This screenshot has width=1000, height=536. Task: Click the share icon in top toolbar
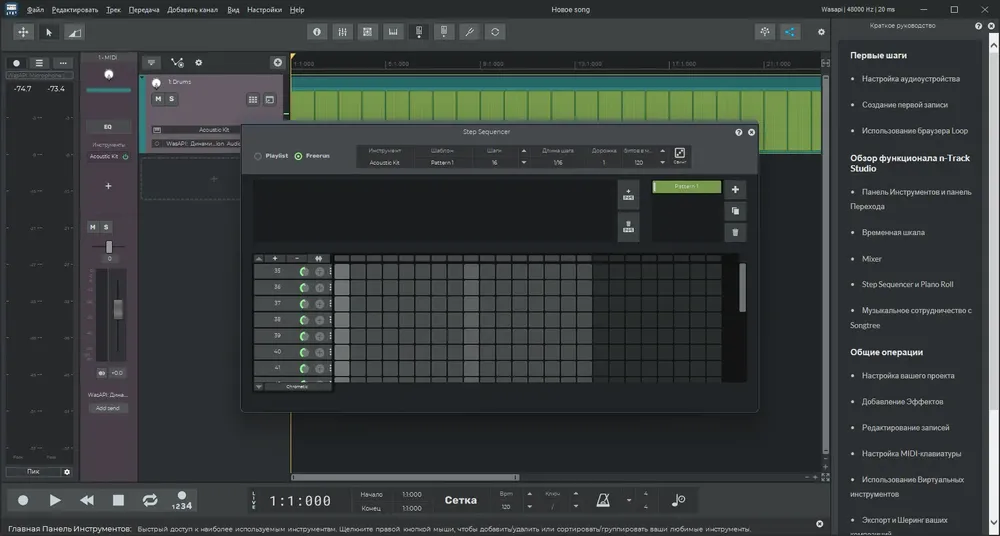point(790,32)
